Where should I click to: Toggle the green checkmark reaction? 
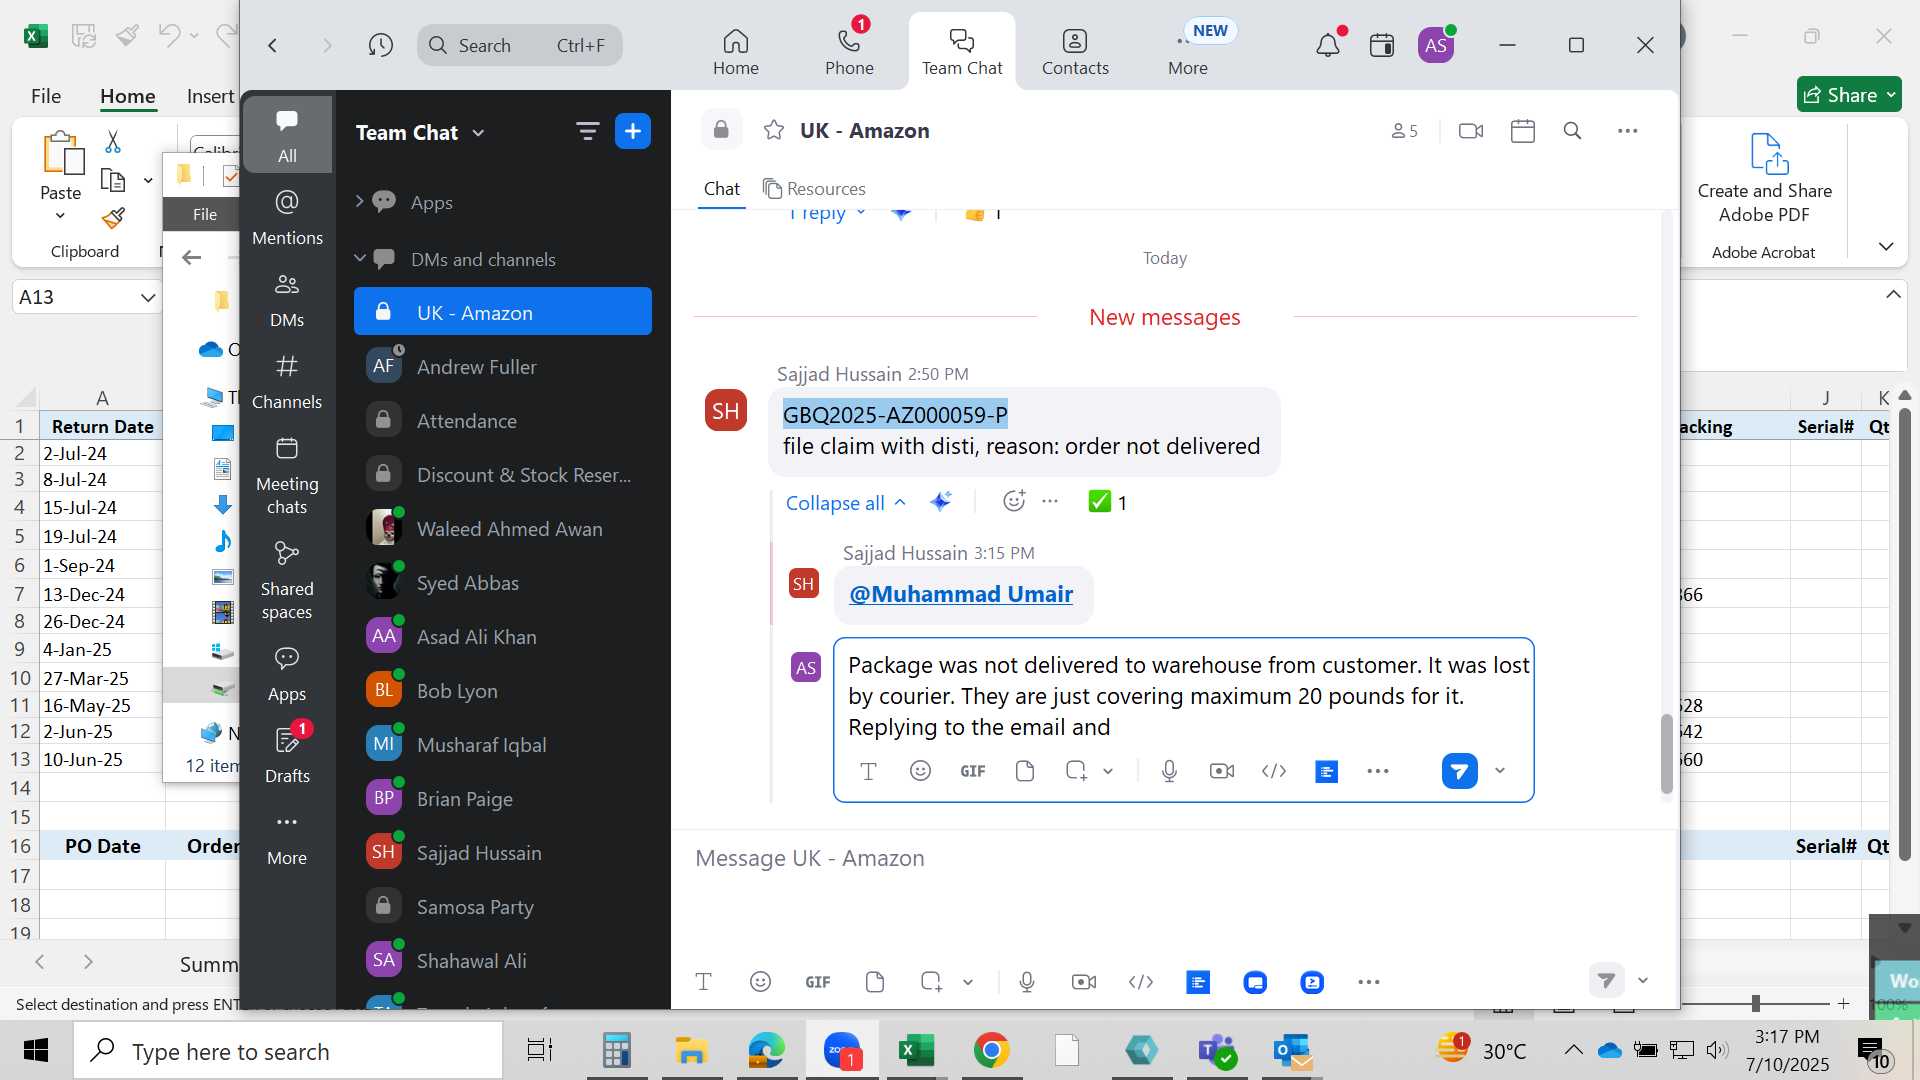[x=1108, y=502]
